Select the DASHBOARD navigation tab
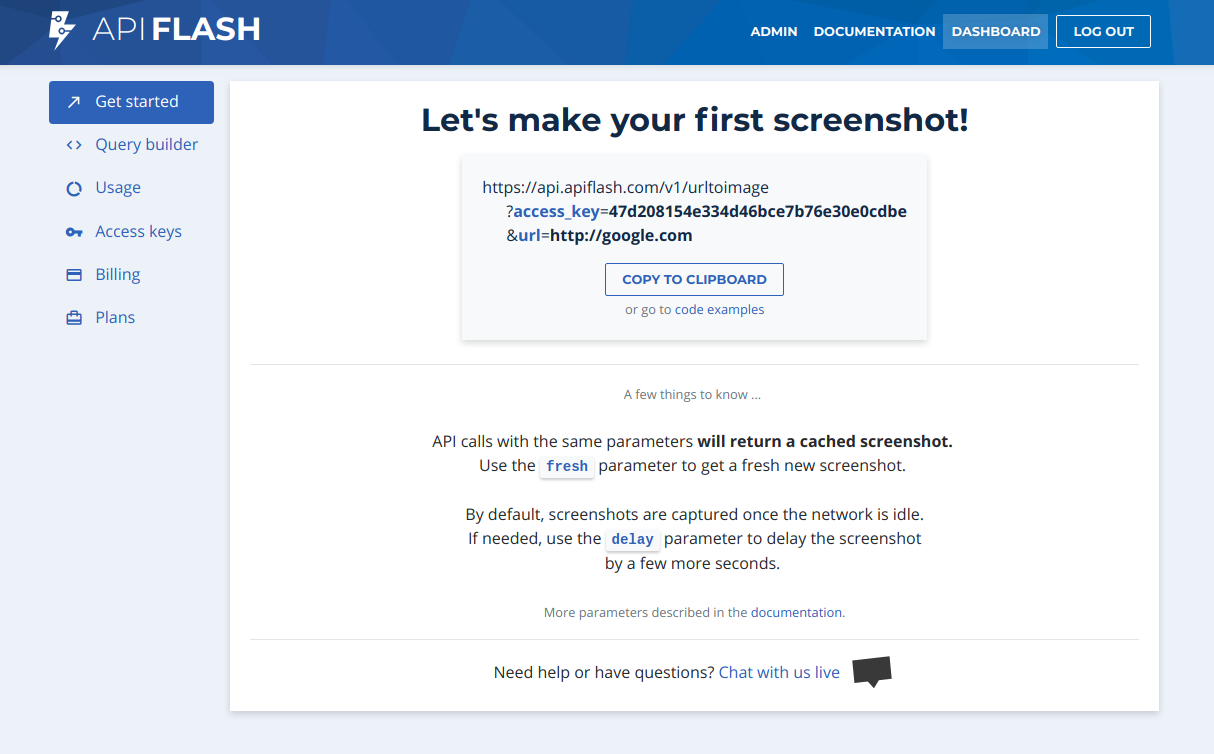 point(995,31)
